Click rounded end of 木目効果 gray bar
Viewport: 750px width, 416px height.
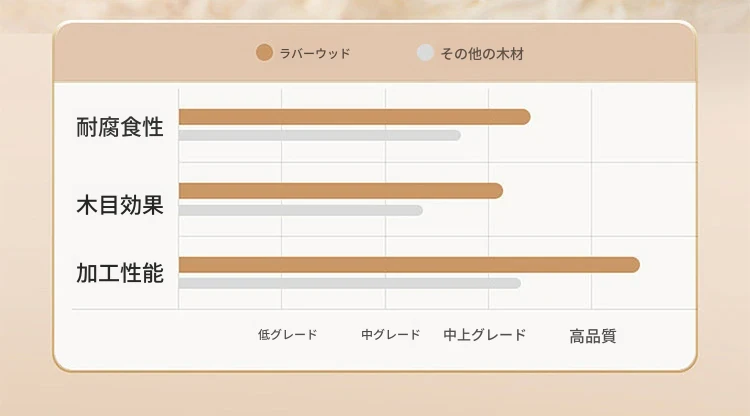pos(418,210)
